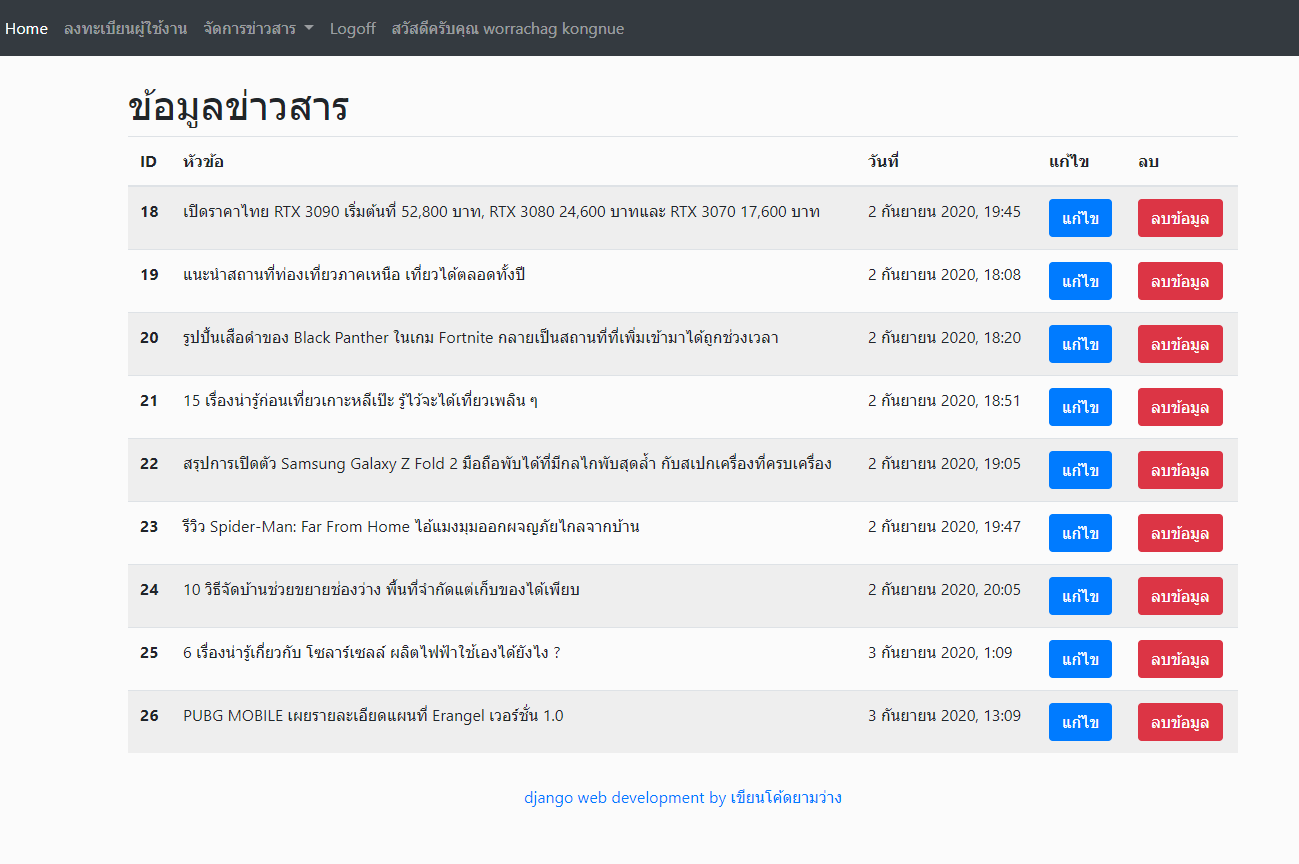Edit news item 24 with แก้ไข
Screen dimensions: 1299x864
pos(1080,596)
